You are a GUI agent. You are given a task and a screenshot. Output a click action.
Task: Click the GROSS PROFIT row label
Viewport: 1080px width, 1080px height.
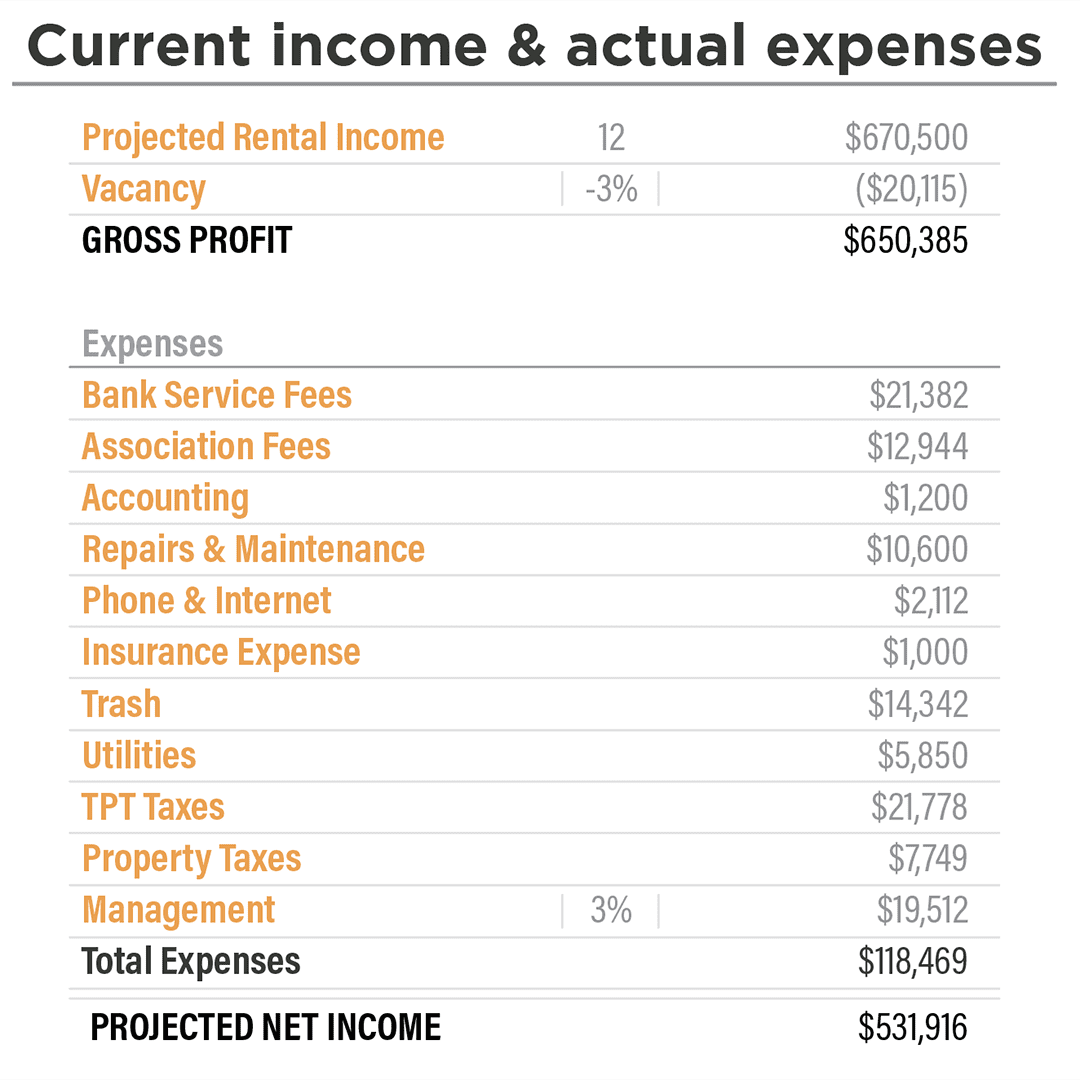tap(187, 240)
